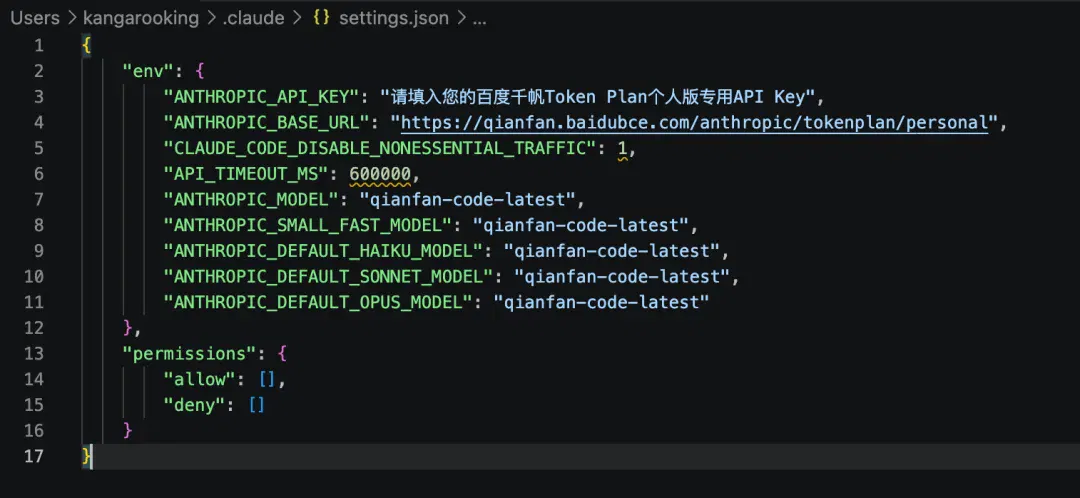Click the JSON braces file icon in breadcrumb
Image resolution: width=1080 pixels, height=498 pixels.
pos(321,19)
